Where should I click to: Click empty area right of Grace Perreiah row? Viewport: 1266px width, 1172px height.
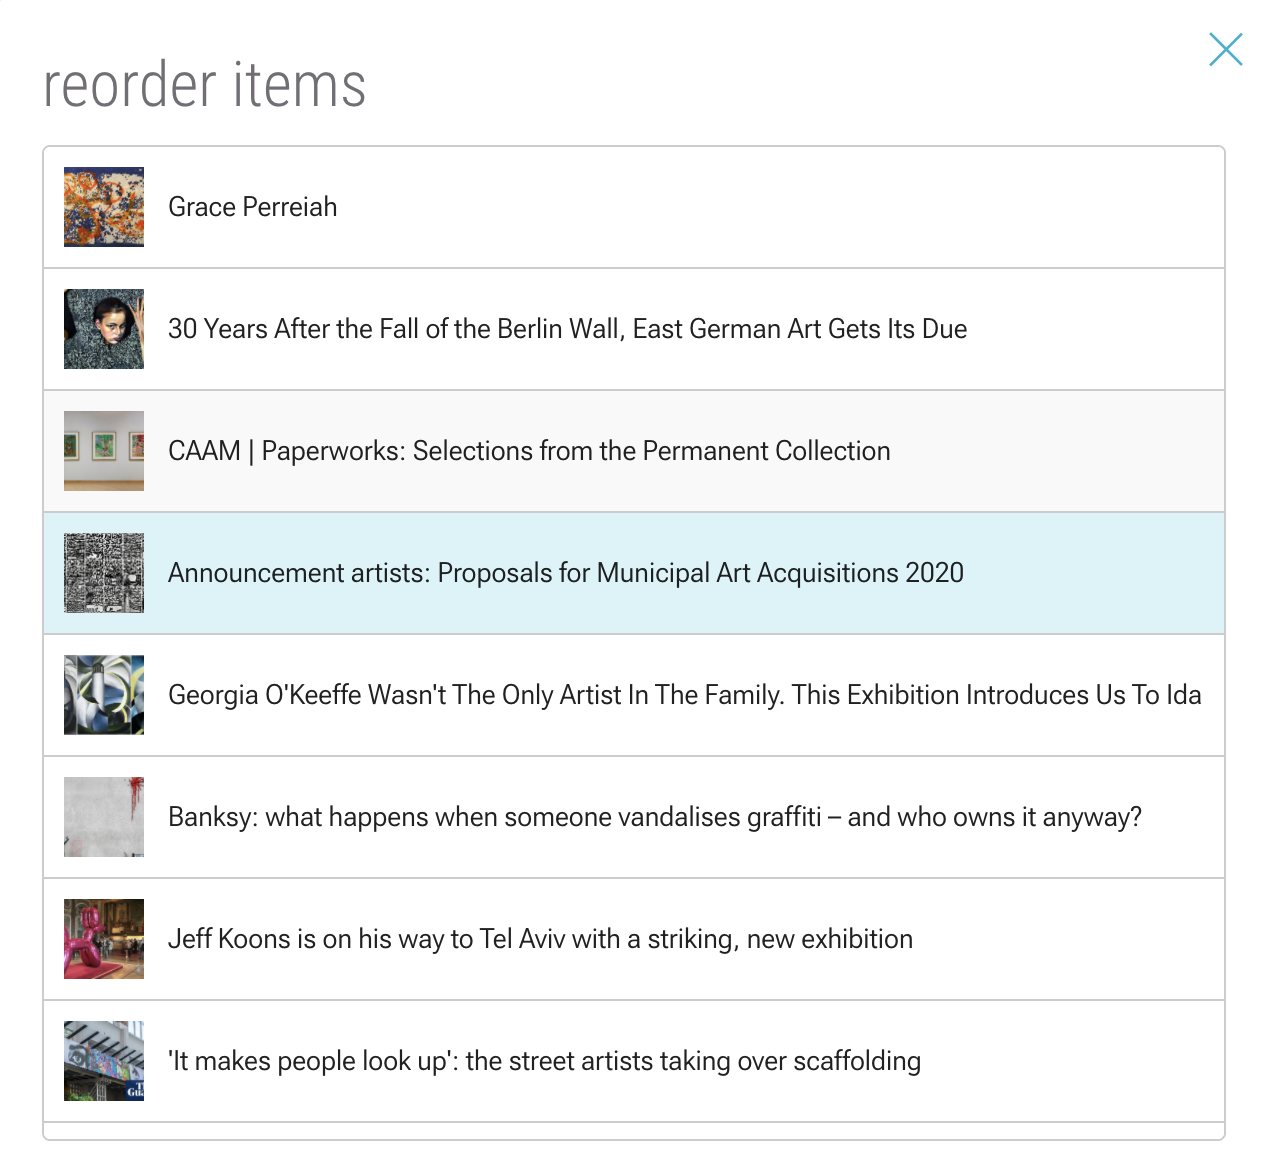(780, 207)
